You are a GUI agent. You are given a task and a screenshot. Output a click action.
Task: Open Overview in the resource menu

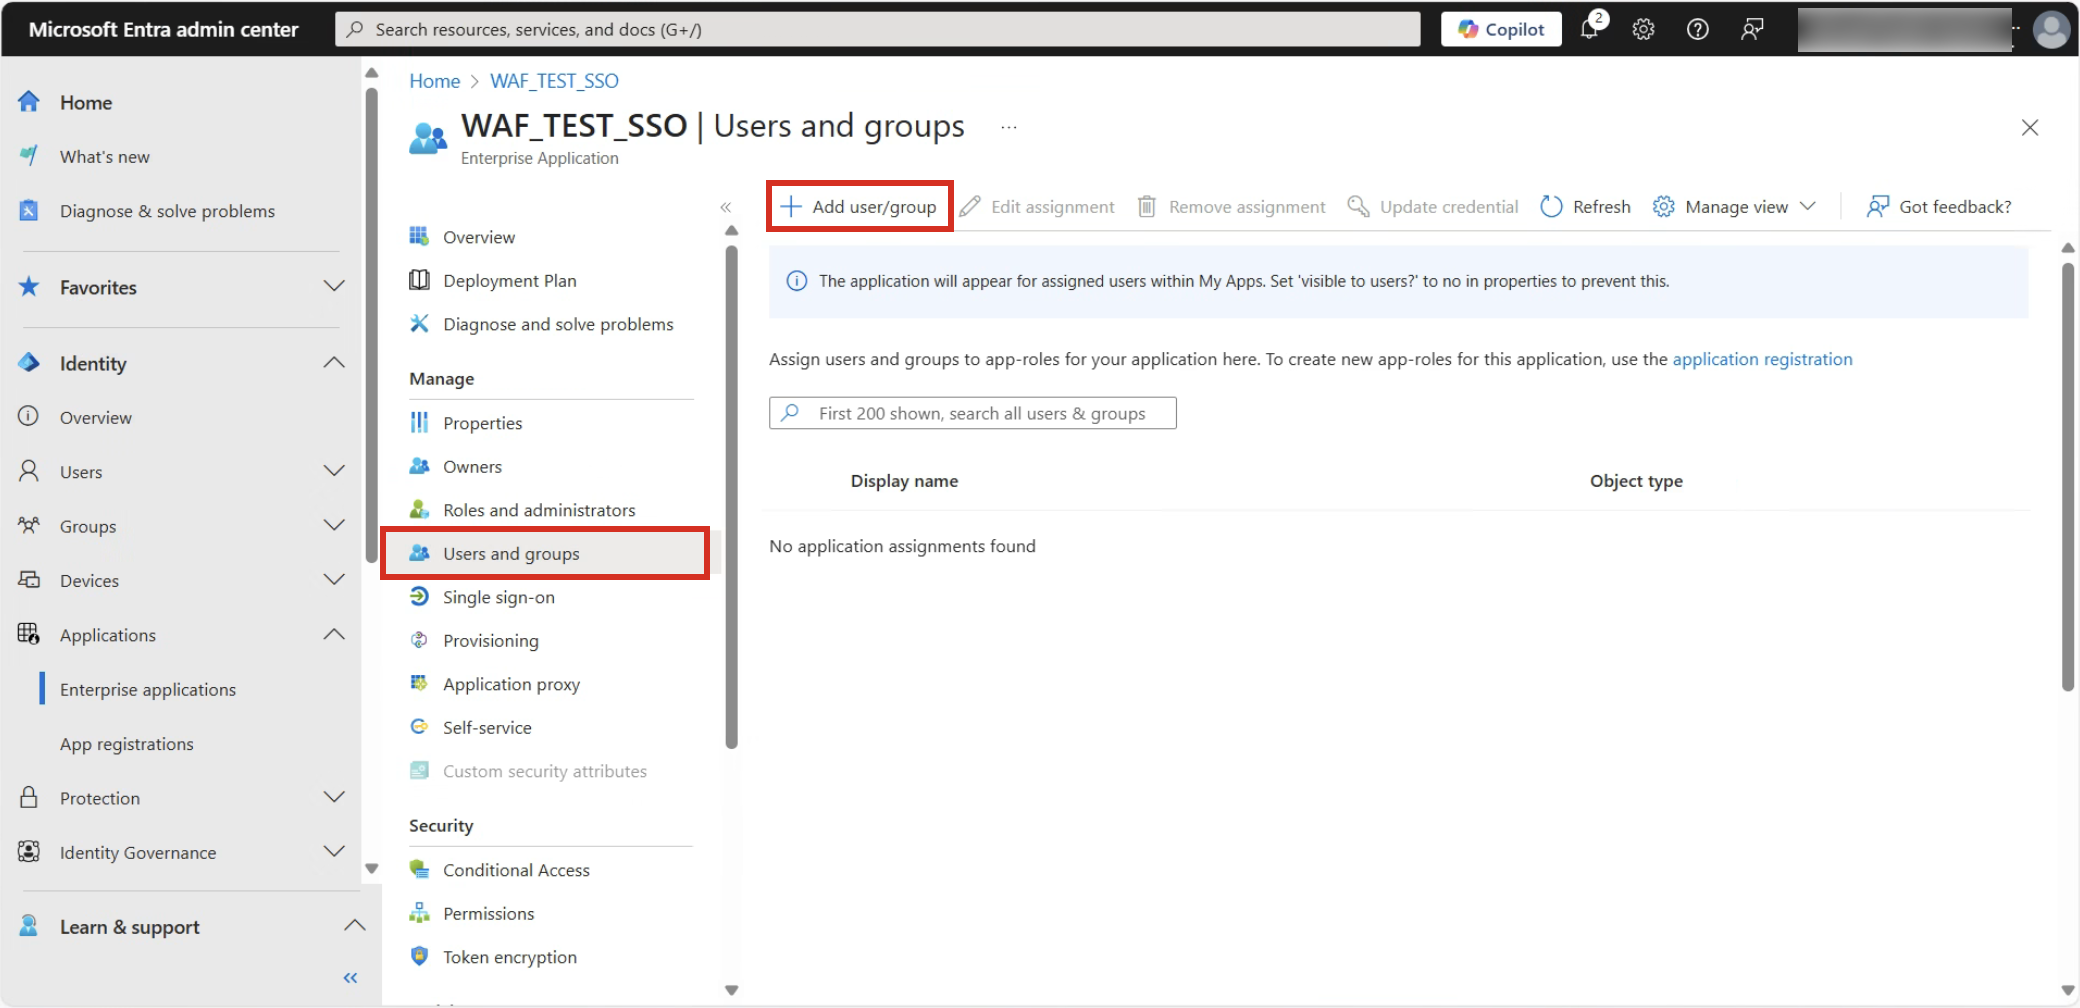tap(479, 237)
